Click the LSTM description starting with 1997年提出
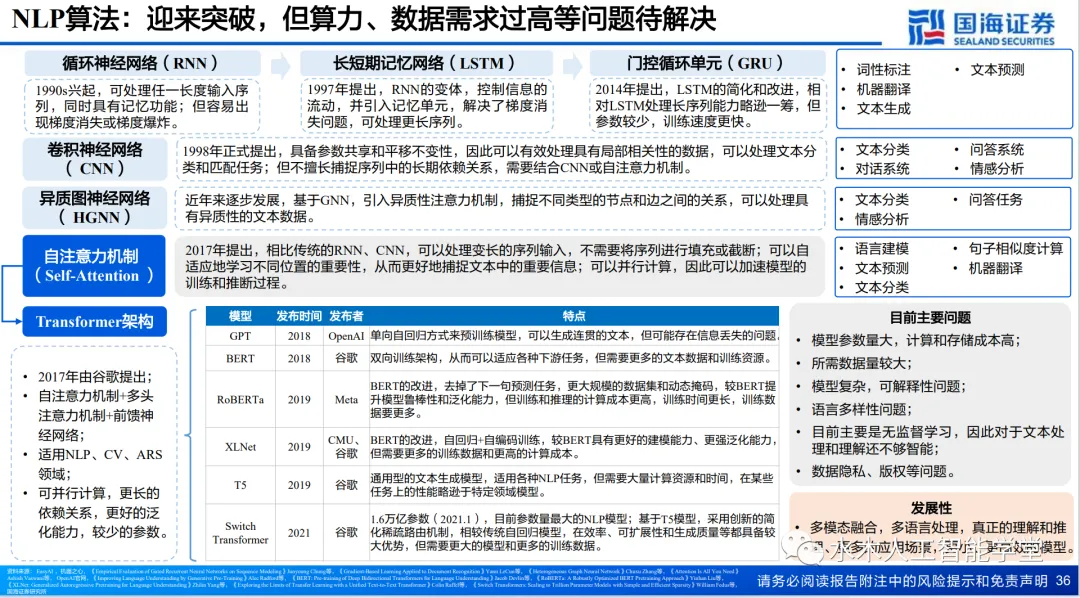This screenshot has height=598, width=1080. pyautogui.click(x=427, y=106)
